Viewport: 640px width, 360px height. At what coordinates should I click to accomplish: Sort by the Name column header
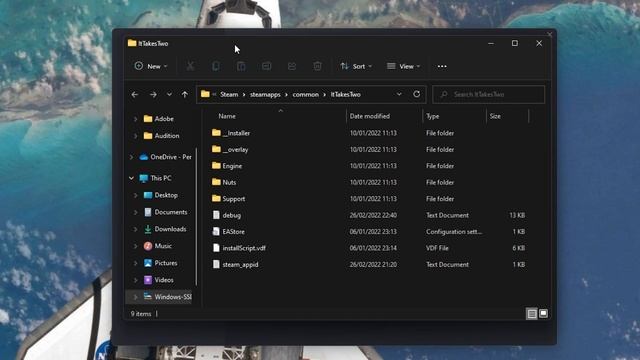point(227,116)
